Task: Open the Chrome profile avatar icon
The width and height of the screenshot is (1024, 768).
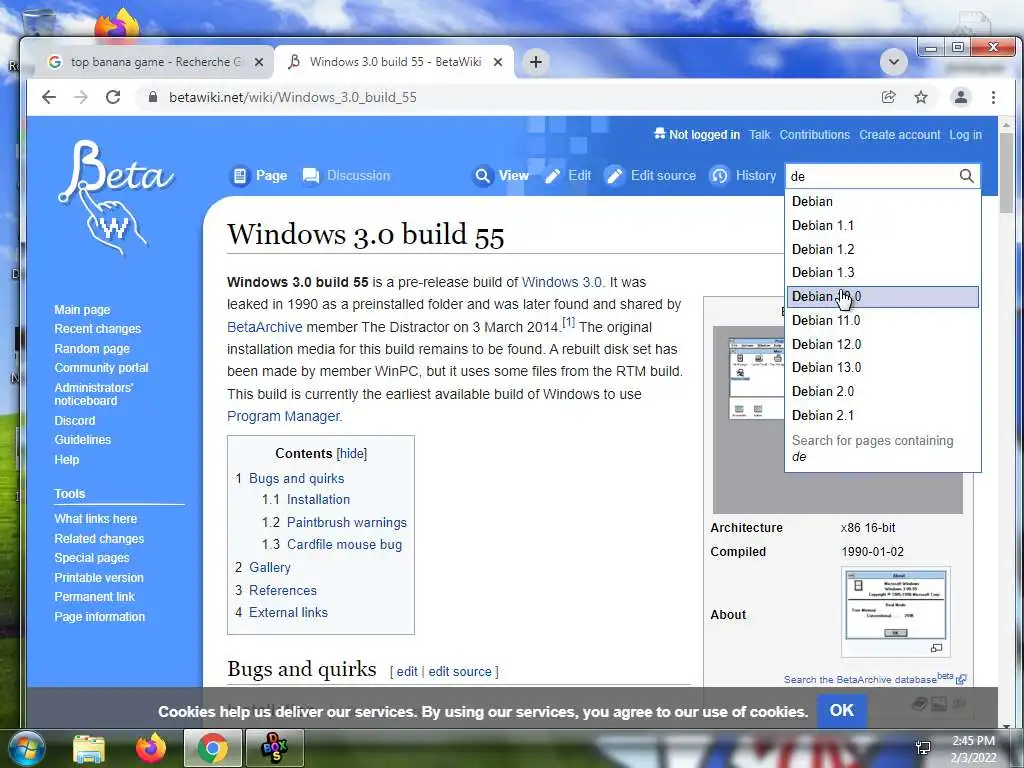Action: click(x=961, y=97)
